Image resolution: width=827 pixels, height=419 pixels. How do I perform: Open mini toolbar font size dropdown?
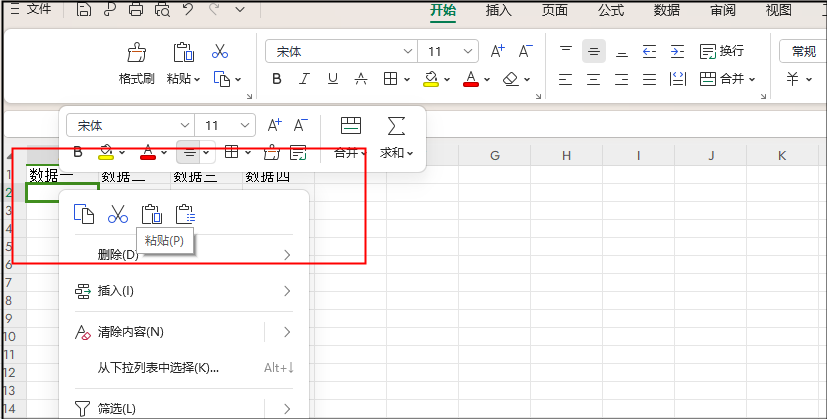point(245,126)
